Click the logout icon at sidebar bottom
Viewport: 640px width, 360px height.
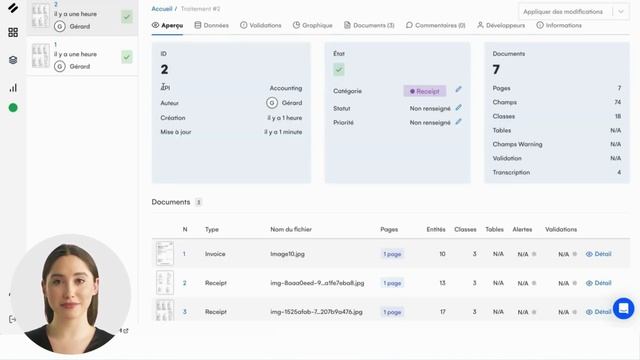click(12, 319)
